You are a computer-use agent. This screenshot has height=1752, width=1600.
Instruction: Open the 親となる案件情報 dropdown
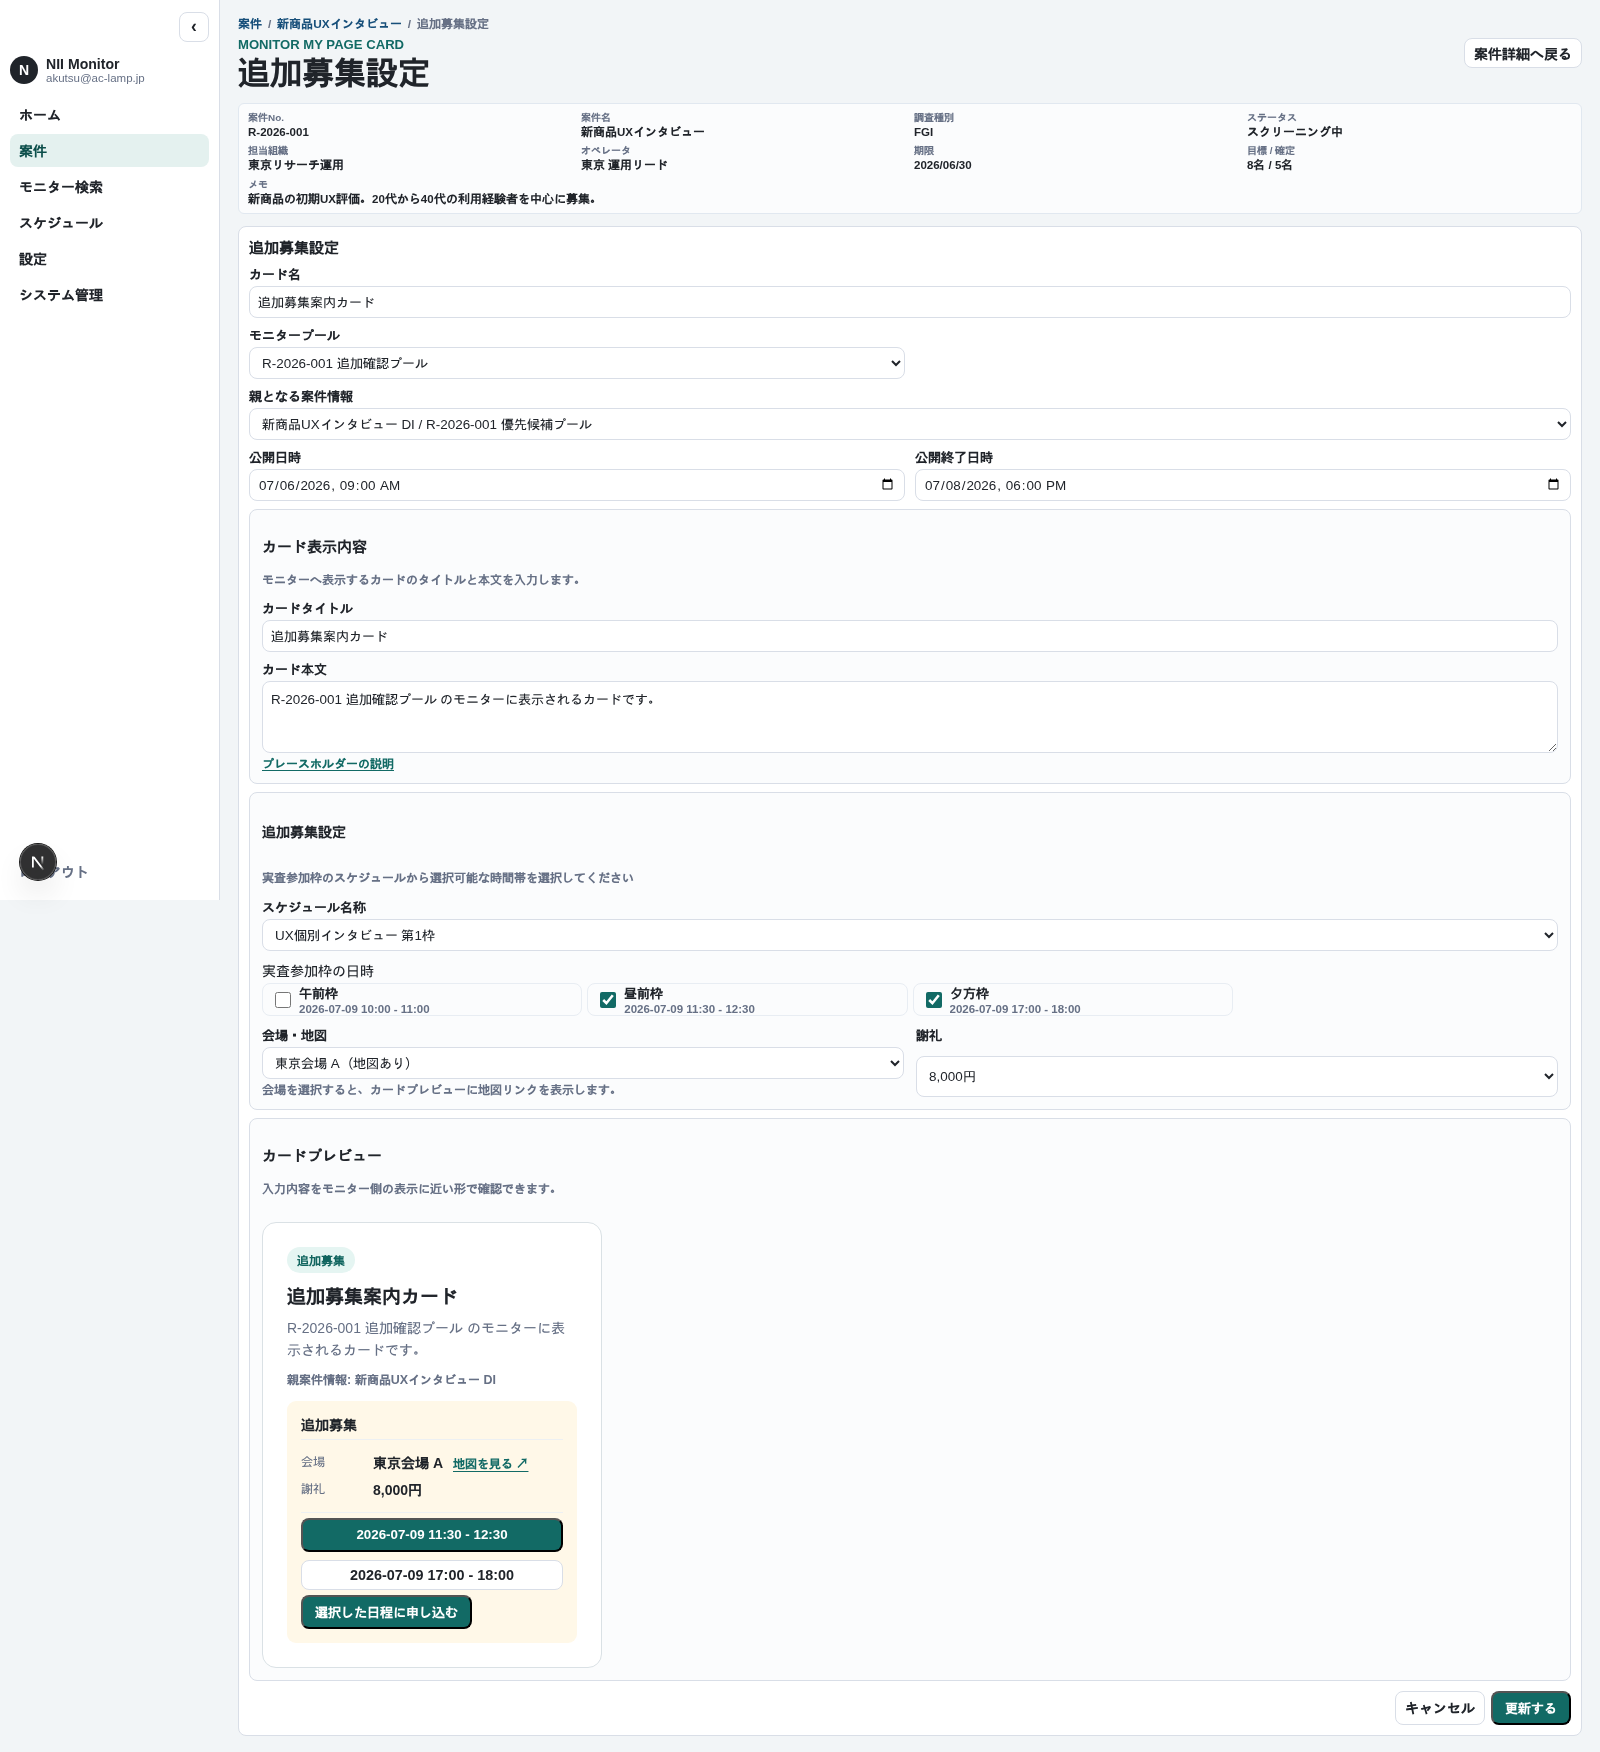tap(910, 424)
